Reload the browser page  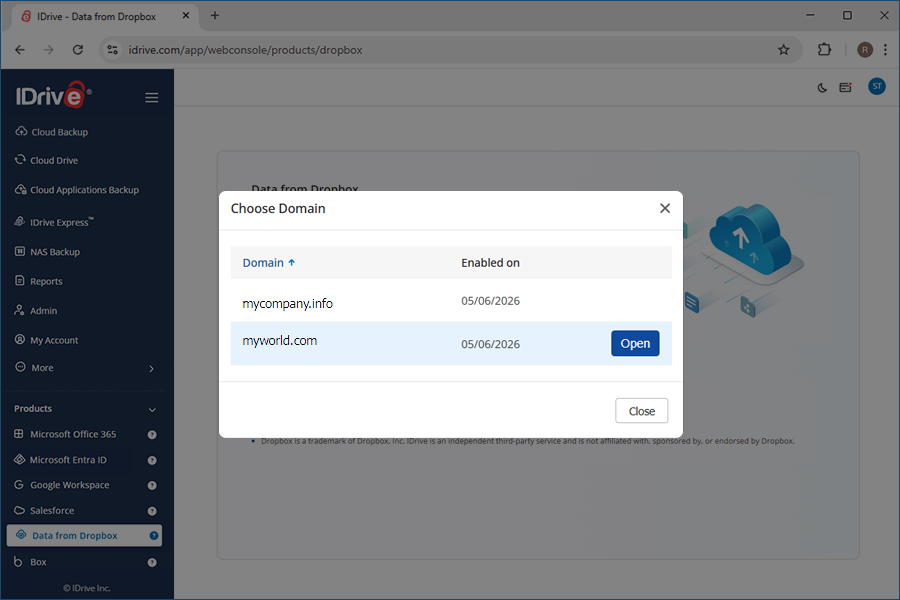[78, 50]
